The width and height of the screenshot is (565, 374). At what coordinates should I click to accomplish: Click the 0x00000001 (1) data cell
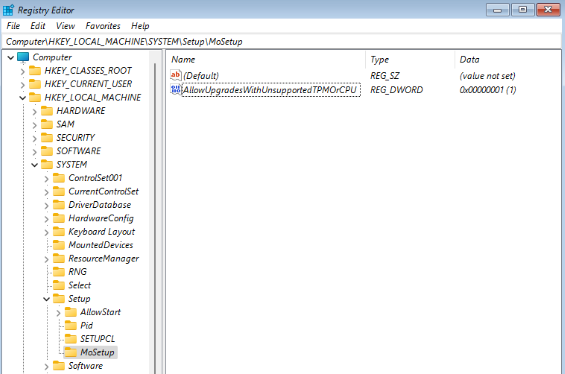pos(488,90)
